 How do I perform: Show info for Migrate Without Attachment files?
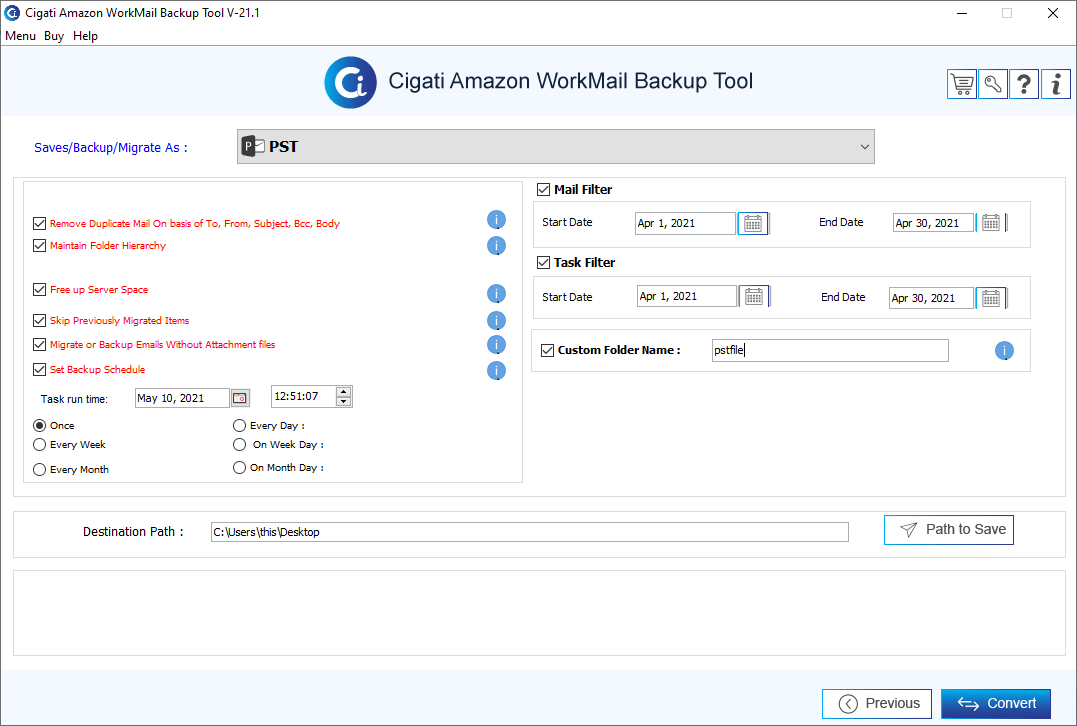pyautogui.click(x=496, y=344)
